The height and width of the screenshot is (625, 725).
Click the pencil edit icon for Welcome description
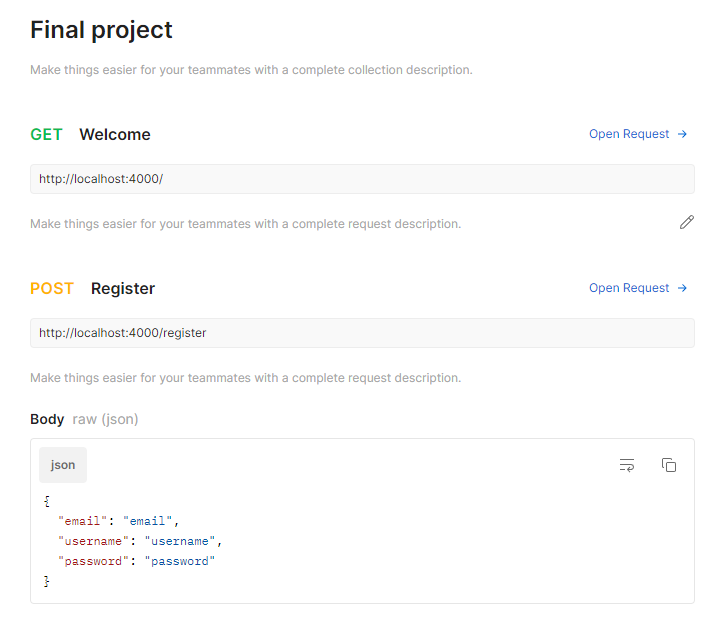click(686, 223)
